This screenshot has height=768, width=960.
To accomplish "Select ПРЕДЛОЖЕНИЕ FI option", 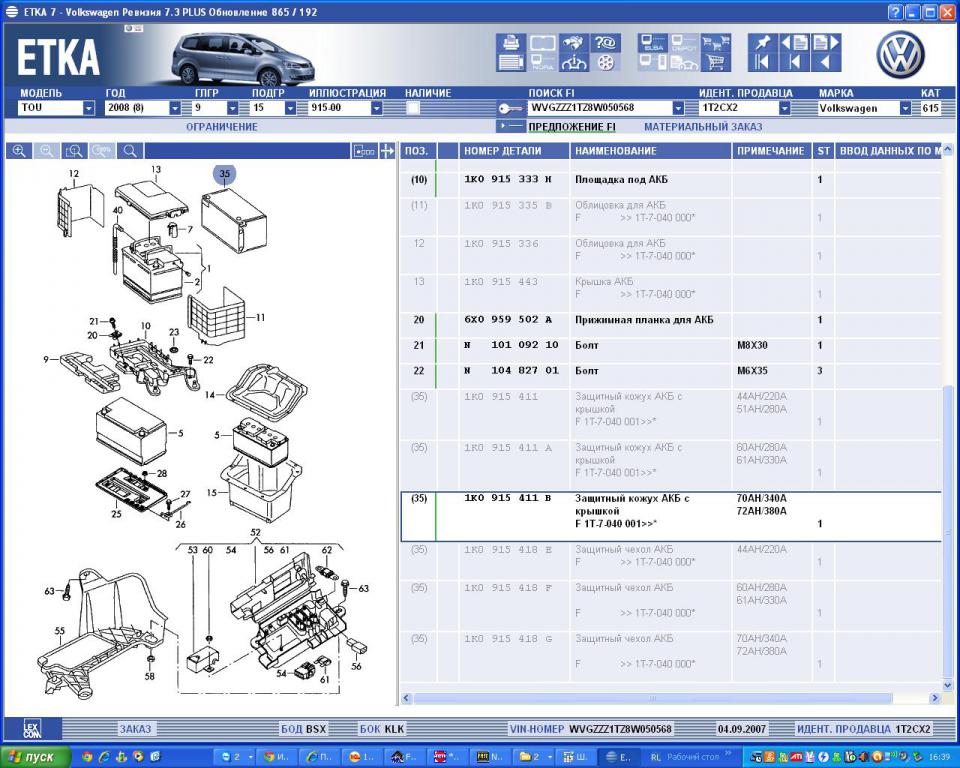I will [x=572, y=127].
